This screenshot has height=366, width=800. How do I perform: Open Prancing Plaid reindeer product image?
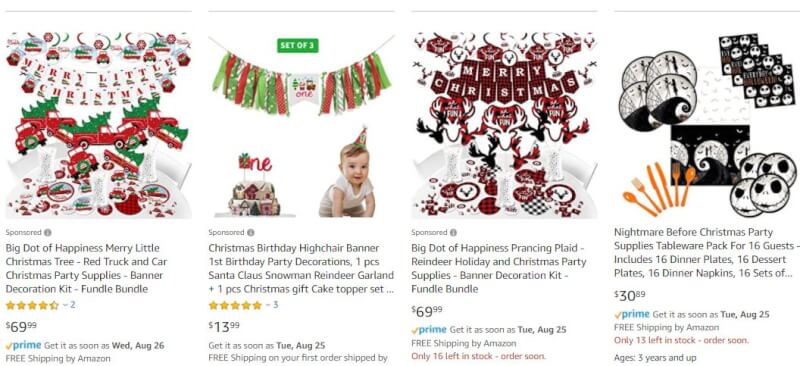point(504,125)
